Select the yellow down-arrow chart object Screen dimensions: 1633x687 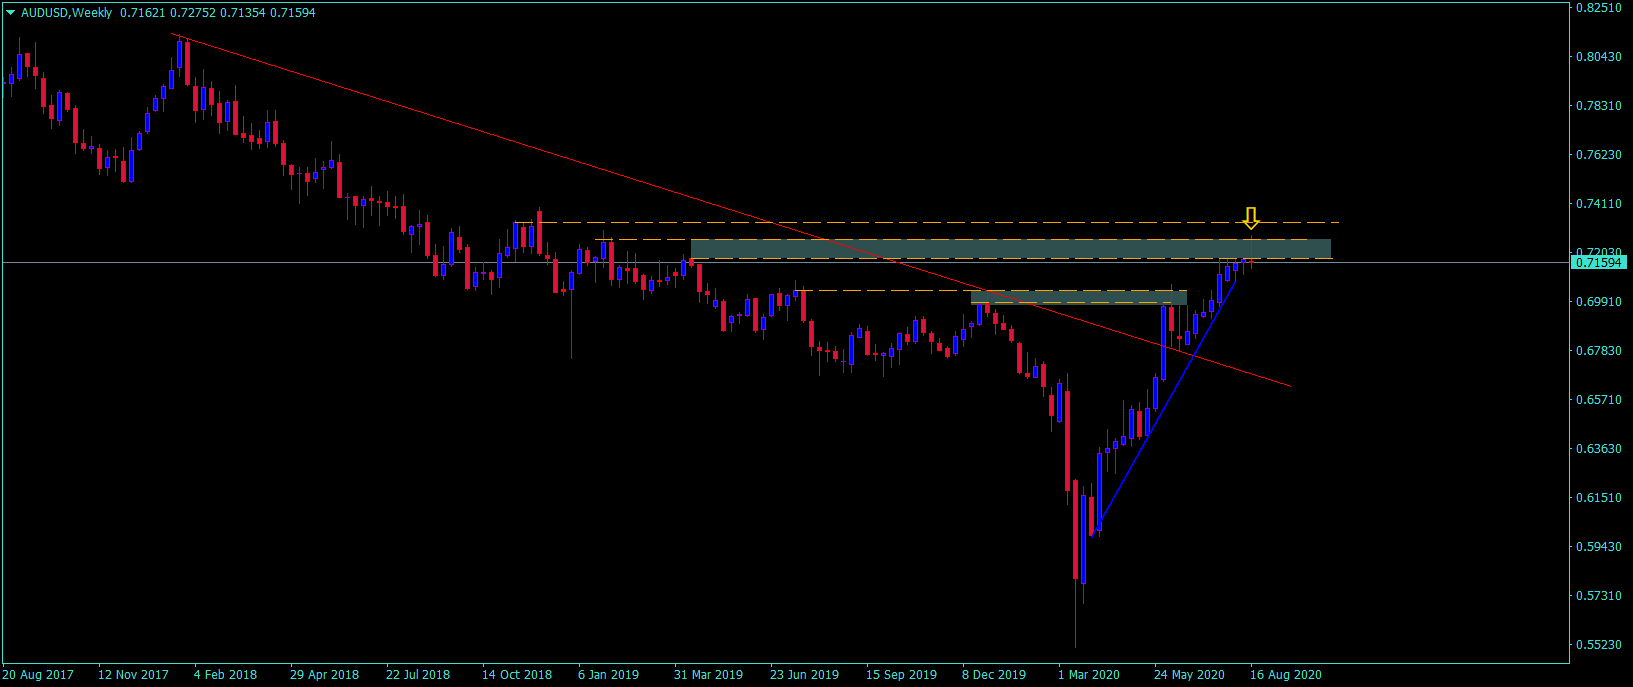coord(1250,218)
